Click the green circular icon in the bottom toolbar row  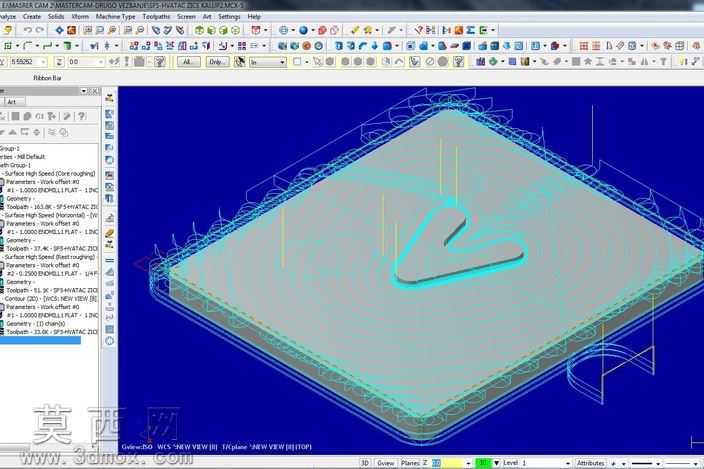pyautogui.click(x=493, y=61)
